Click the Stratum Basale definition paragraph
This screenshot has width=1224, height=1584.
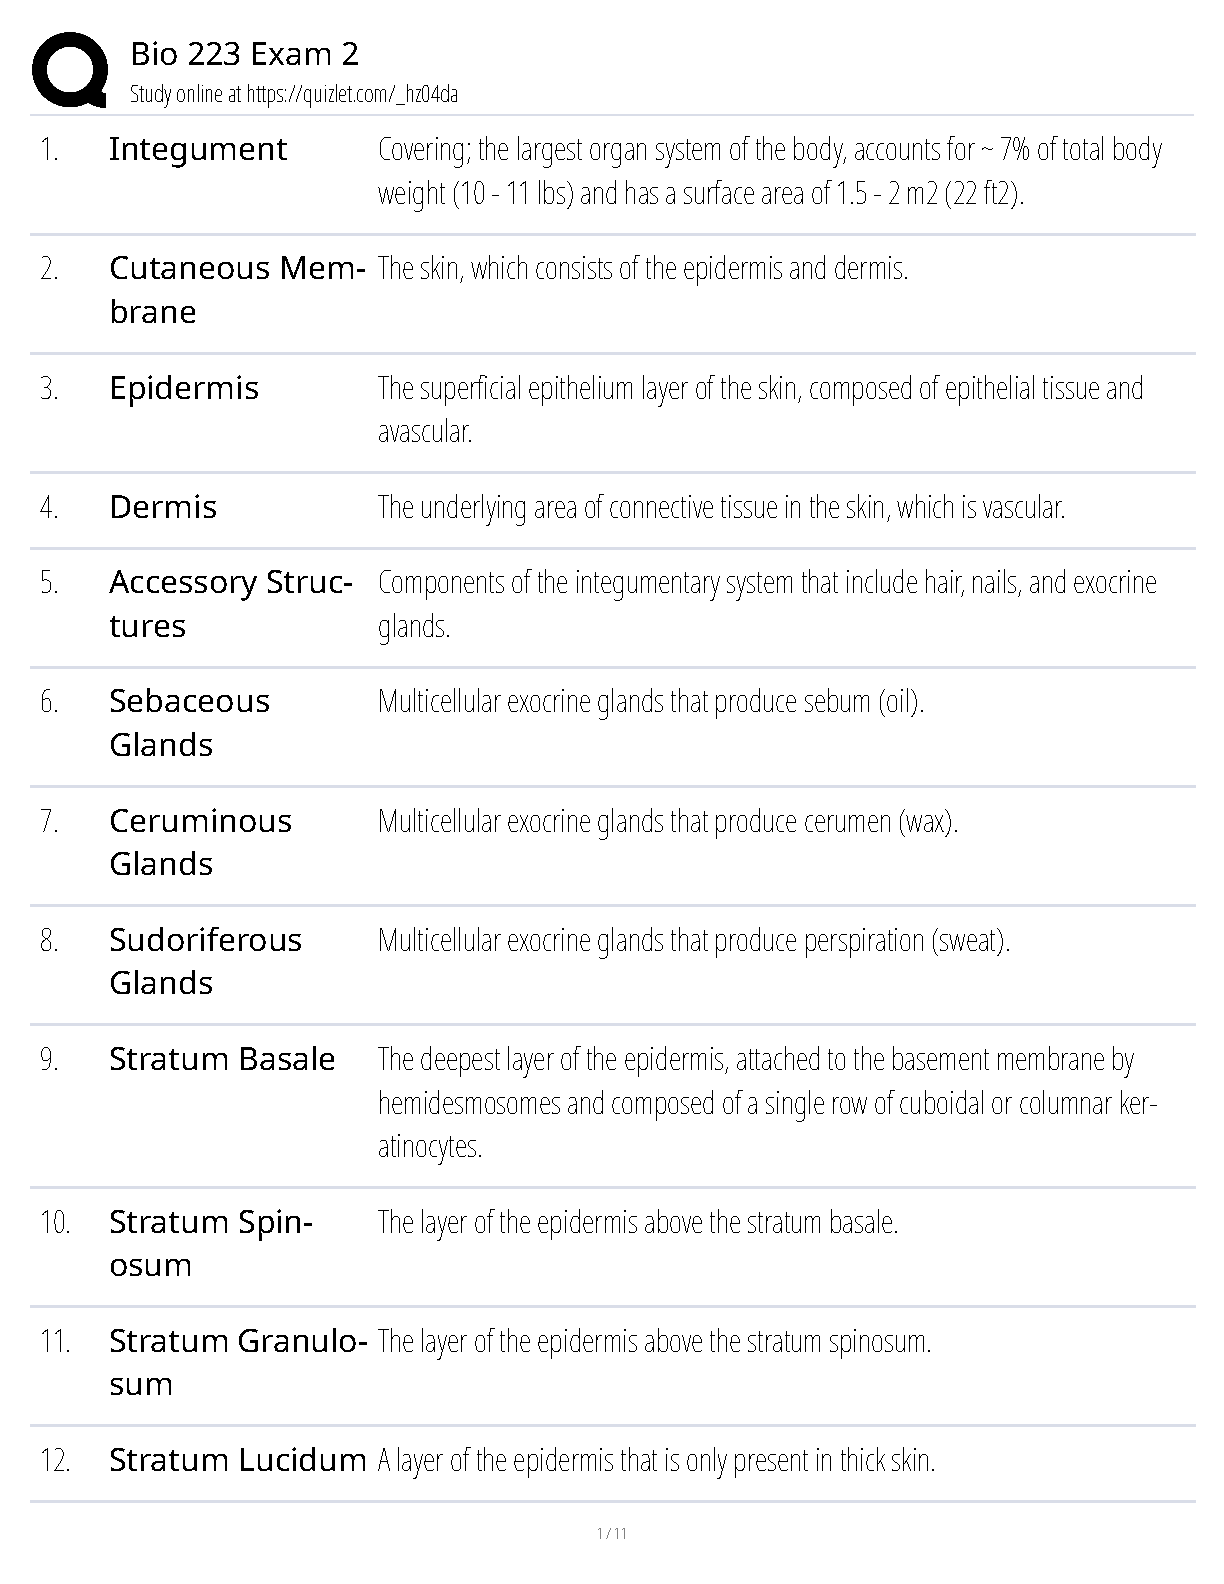[766, 1103]
